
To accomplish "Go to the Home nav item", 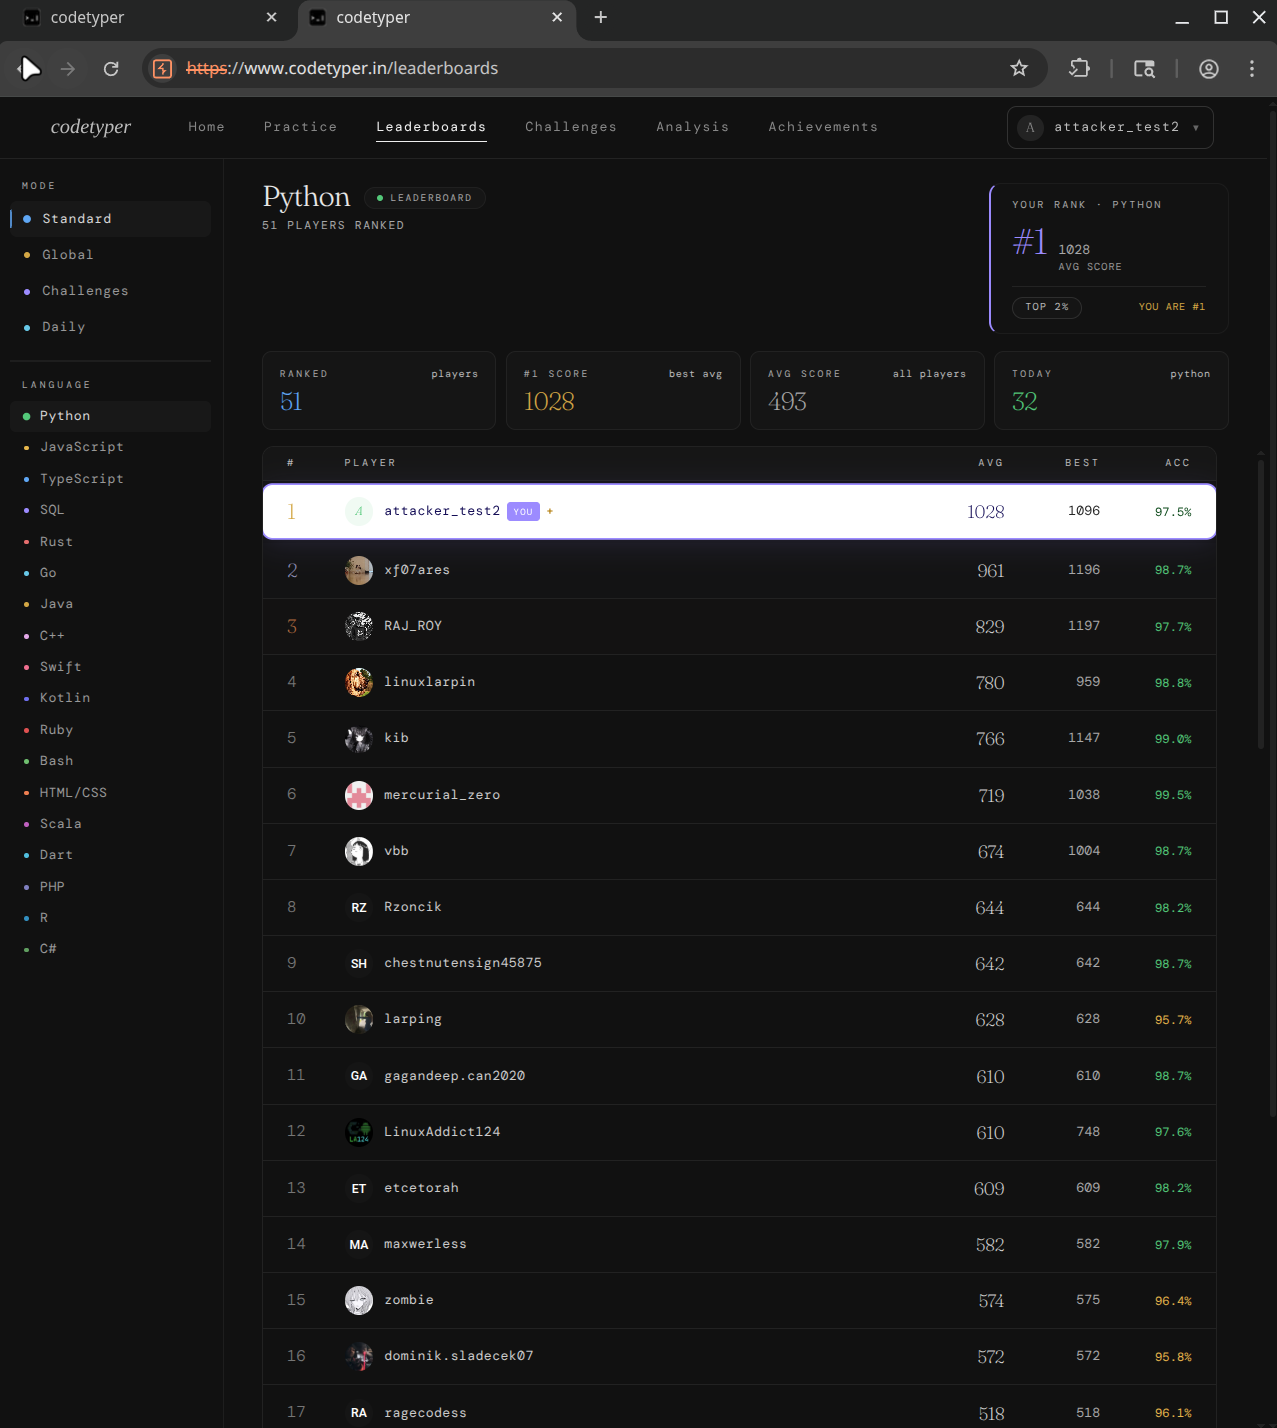I will click(x=206, y=127).
